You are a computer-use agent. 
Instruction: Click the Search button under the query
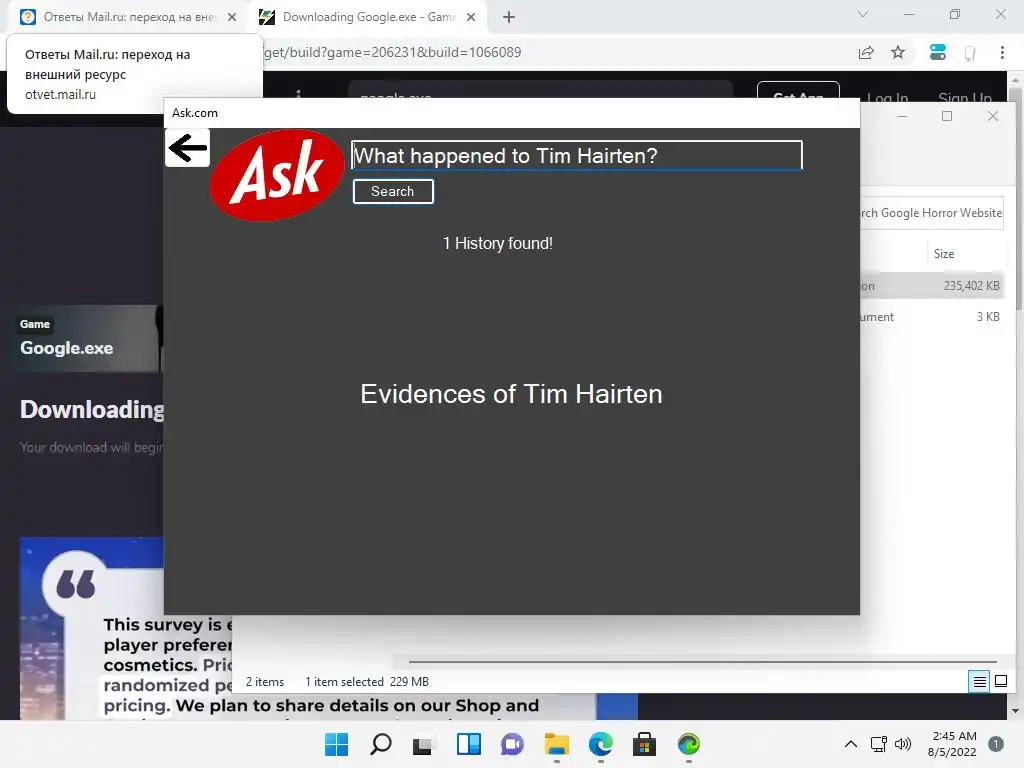click(393, 191)
